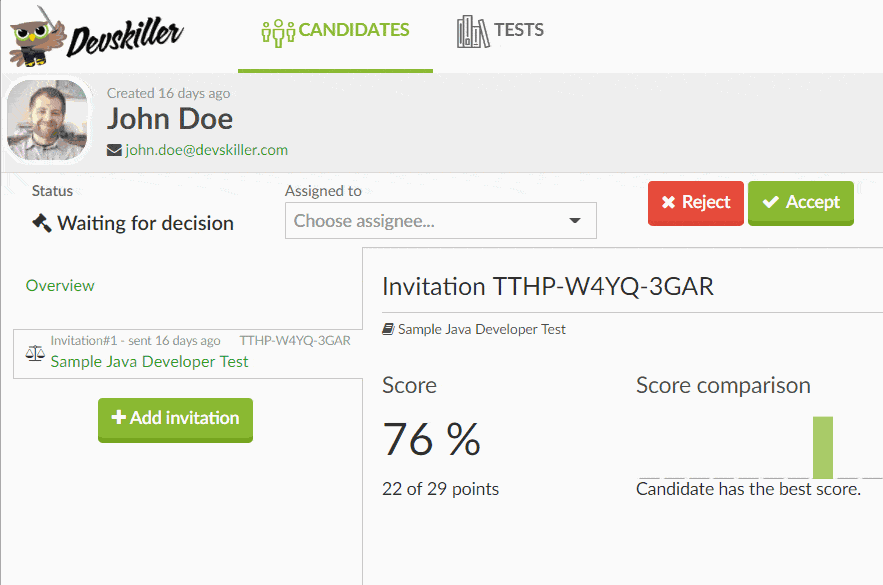Accept the candidate John Doe

(x=800, y=203)
